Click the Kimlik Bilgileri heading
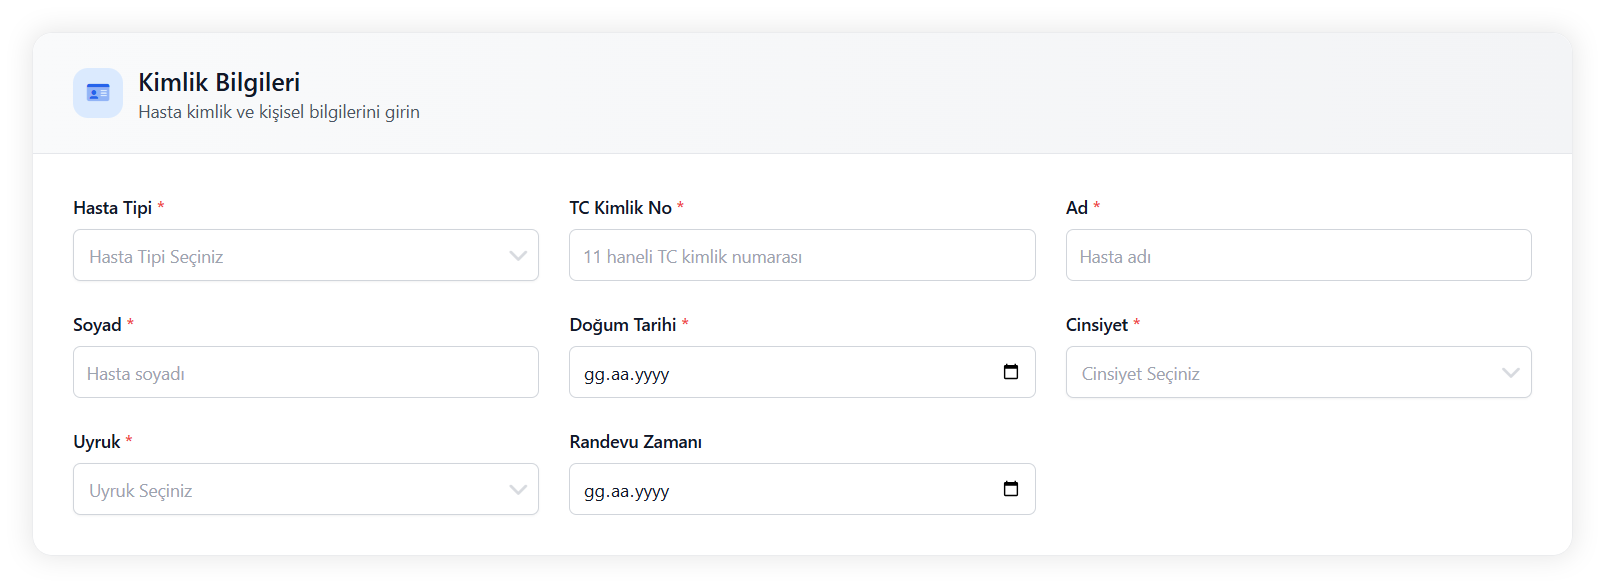This screenshot has height=588, width=1605. tap(219, 82)
